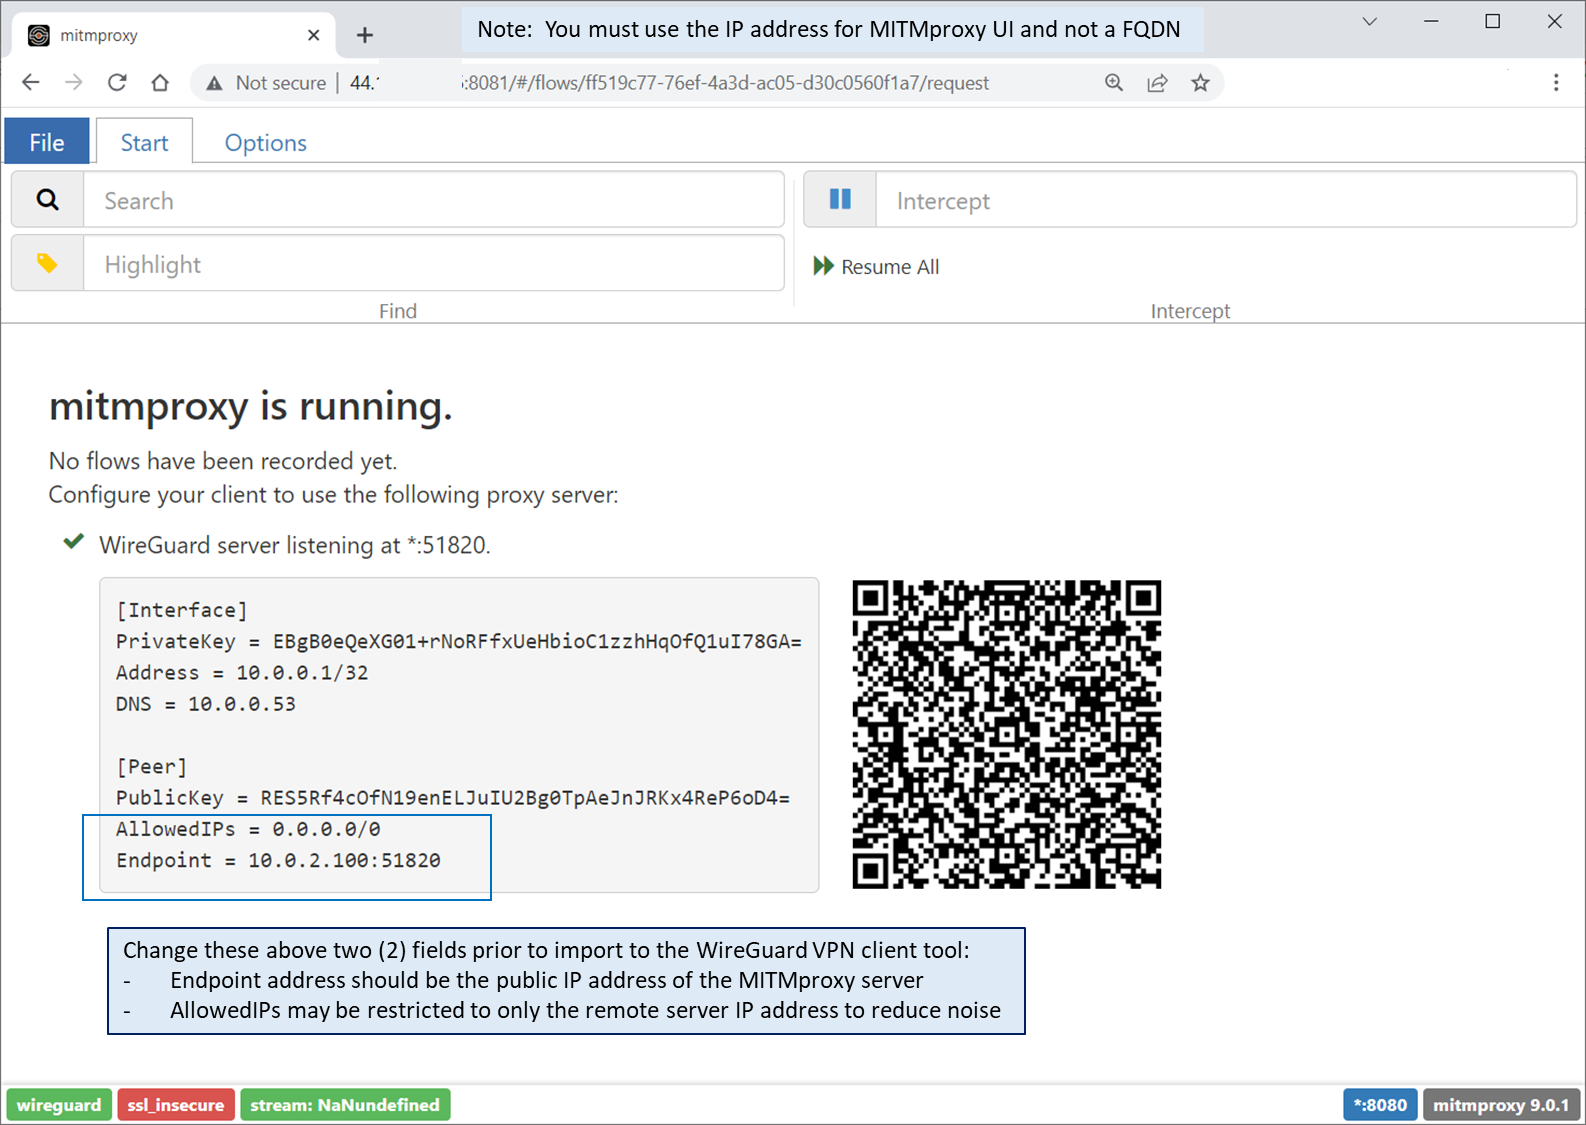Click into the Search input field
Image resolution: width=1586 pixels, height=1125 pixels.
(433, 200)
